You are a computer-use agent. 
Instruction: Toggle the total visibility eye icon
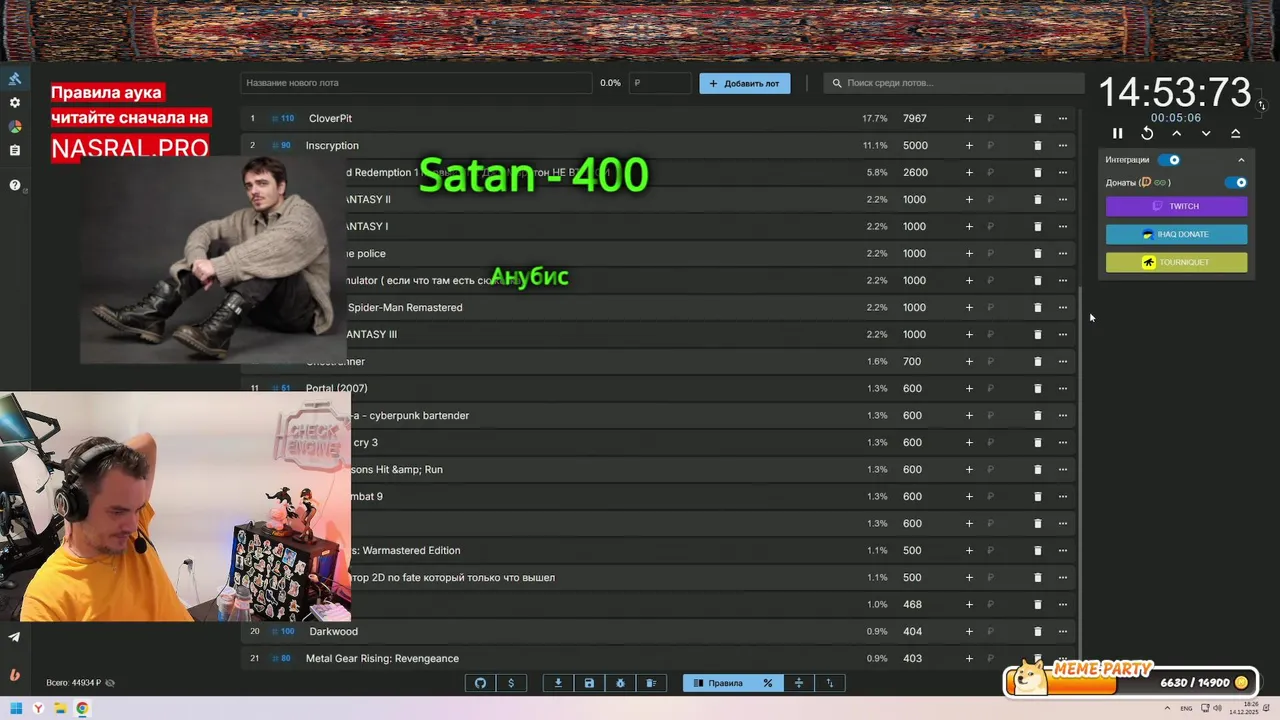point(110,683)
